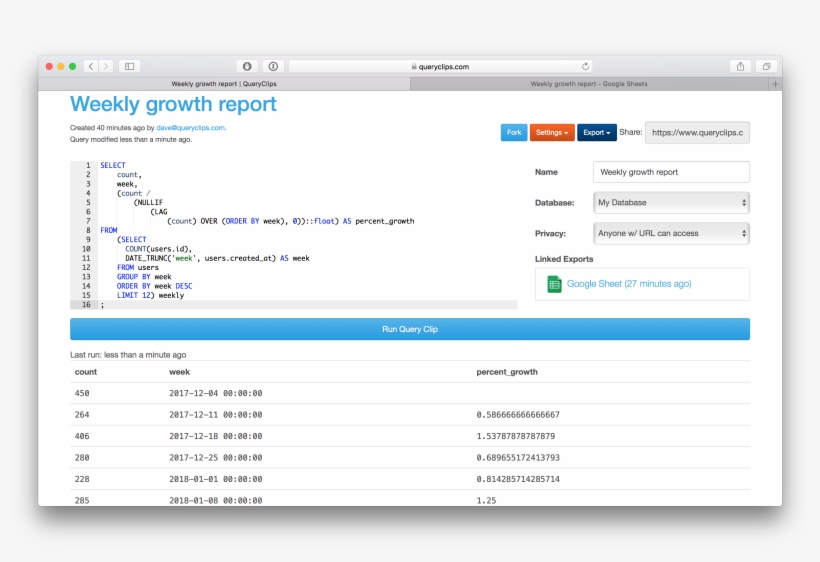Click the count column header
Screen dimensions: 820x562
(x=86, y=372)
